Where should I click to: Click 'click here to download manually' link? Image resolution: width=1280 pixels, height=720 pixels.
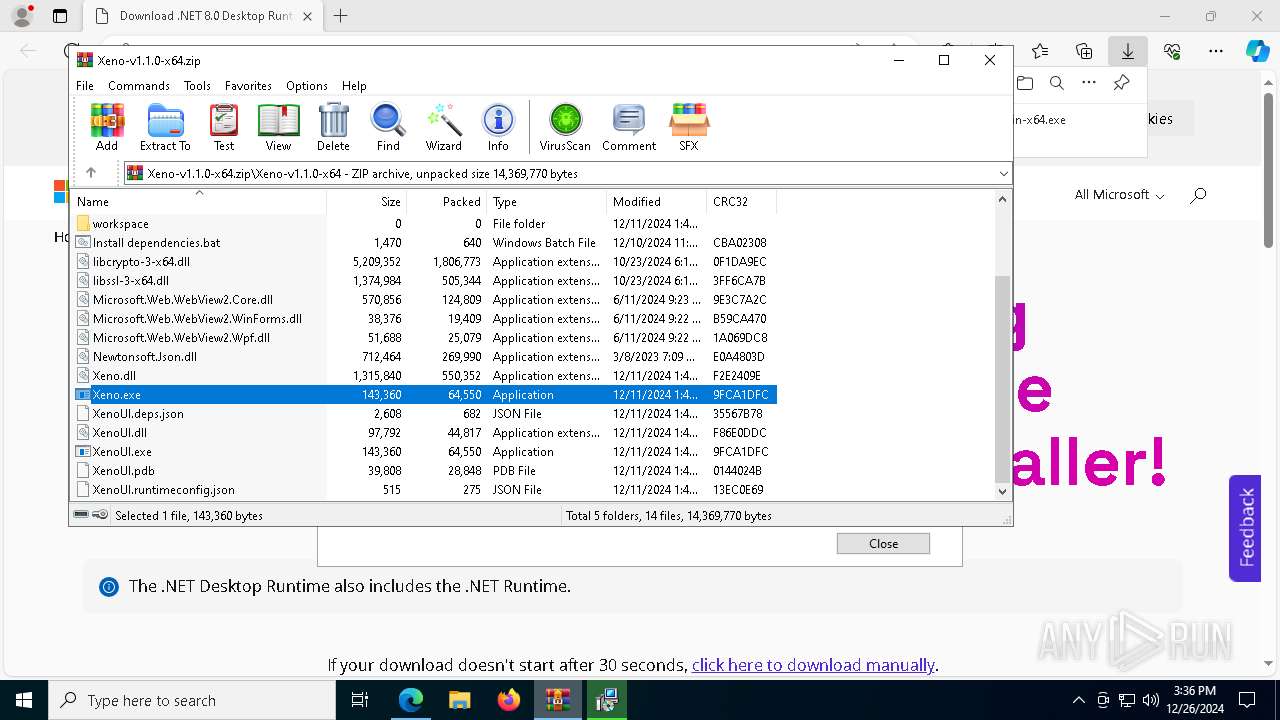pos(813,665)
